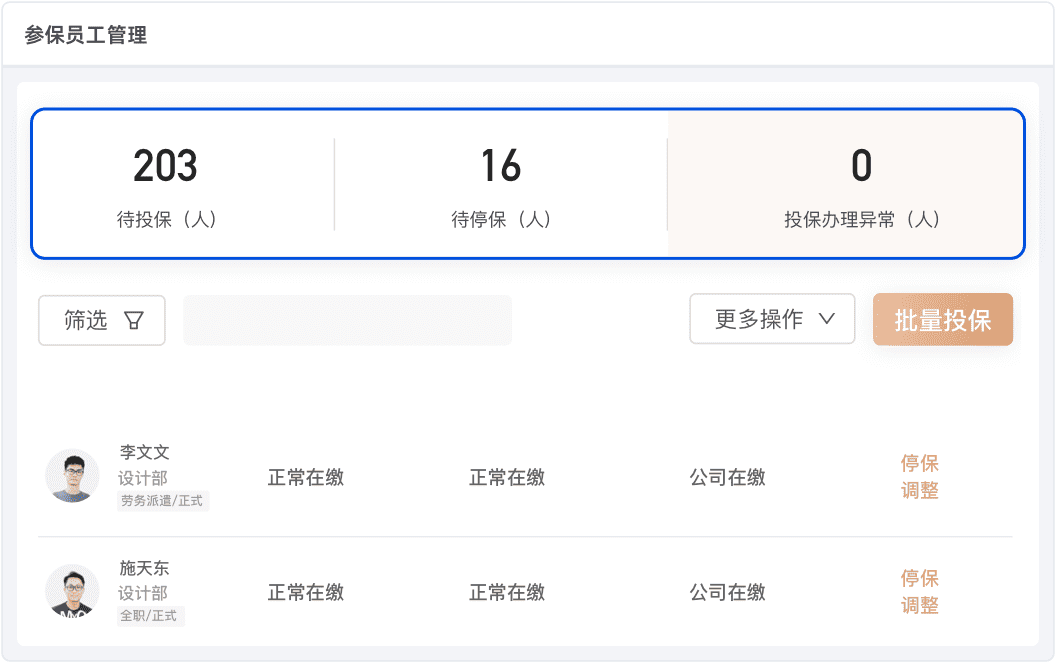The image size is (1056, 663).
Task: Select 公司在缴 status in 李文文's row
Action: [x=727, y=477]
